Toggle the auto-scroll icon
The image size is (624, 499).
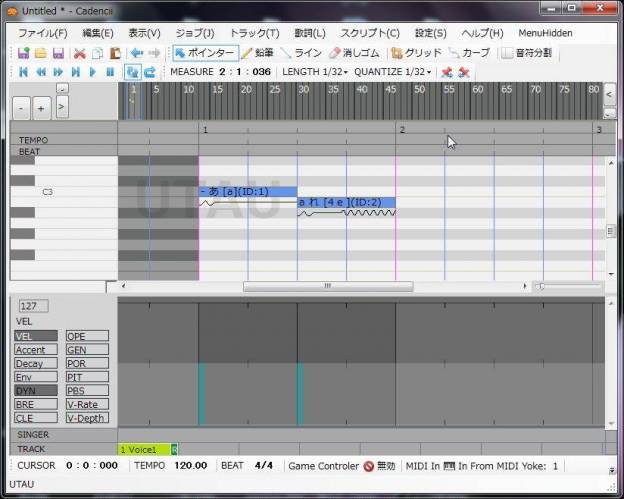pos(132,72)
